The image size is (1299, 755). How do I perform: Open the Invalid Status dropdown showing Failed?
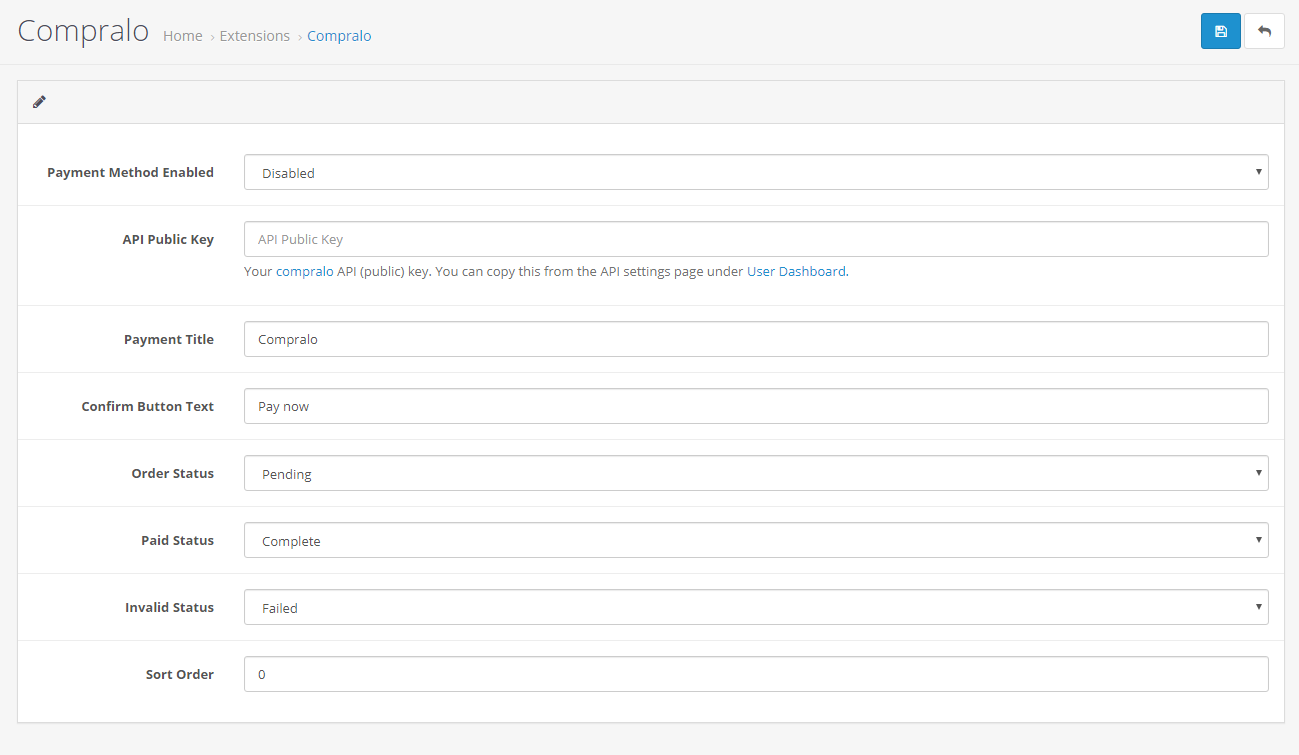[756, 607]
